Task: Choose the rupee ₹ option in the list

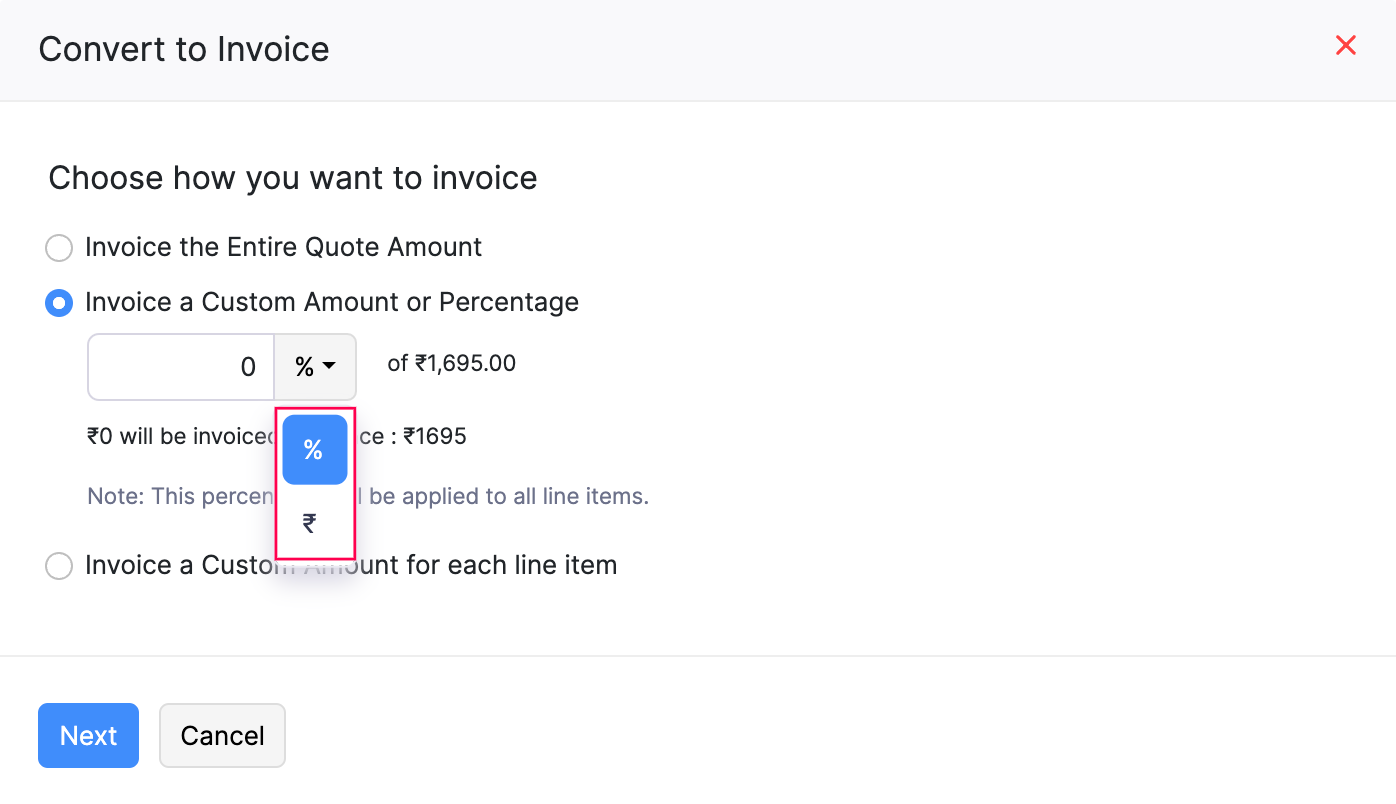Action: click(310, 523)
